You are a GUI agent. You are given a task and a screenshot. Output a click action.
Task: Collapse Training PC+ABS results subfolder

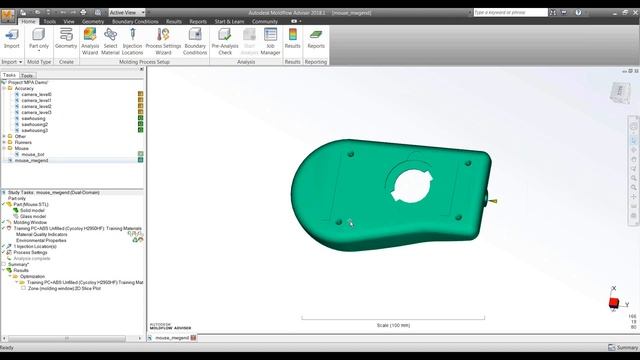tap(17, 282)
